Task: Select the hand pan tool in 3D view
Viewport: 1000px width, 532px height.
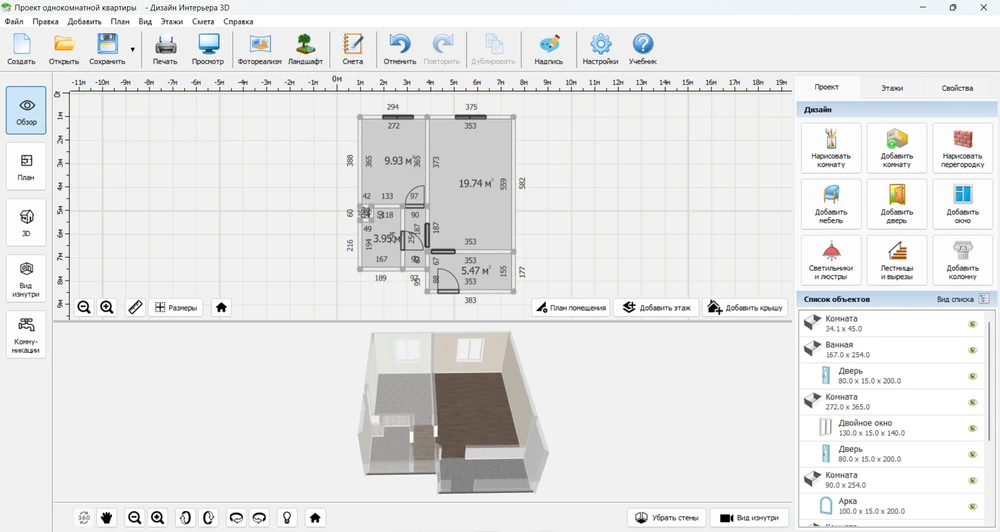Action: point(107,517)
